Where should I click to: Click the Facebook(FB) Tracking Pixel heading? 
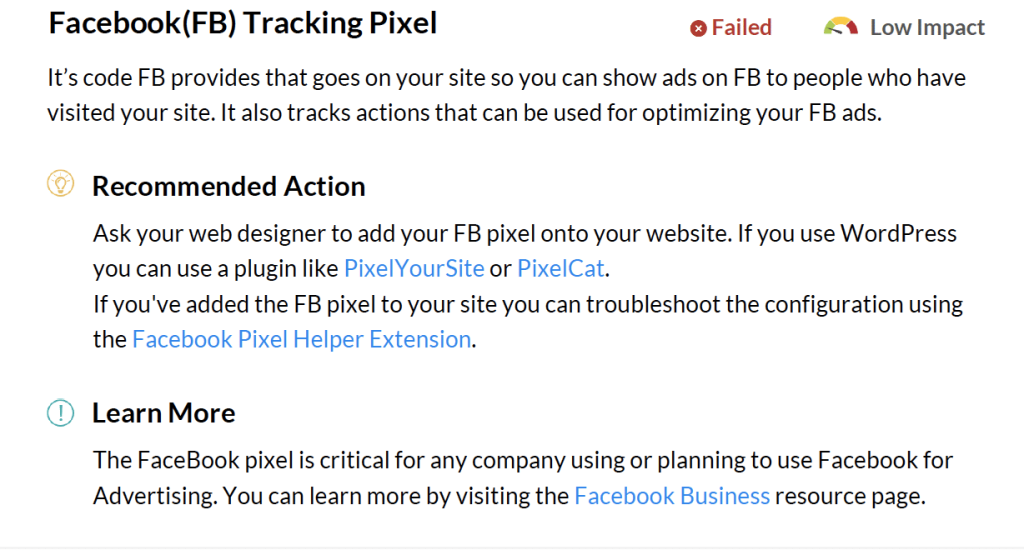click(x=242, y=24)
